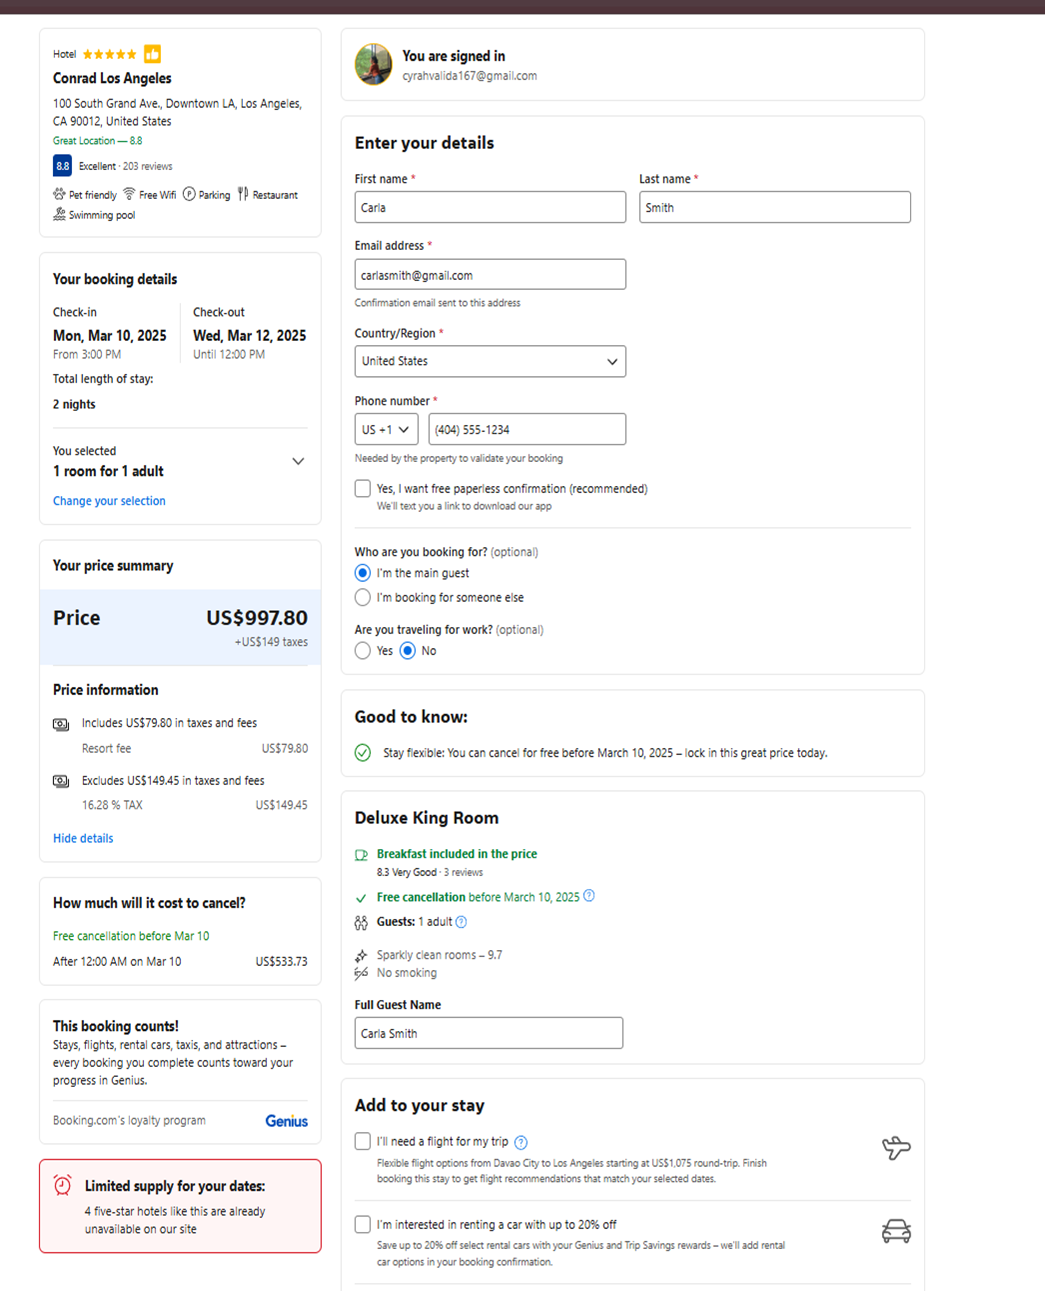
Task: Expand the room selection chevron
Action: 298,461
